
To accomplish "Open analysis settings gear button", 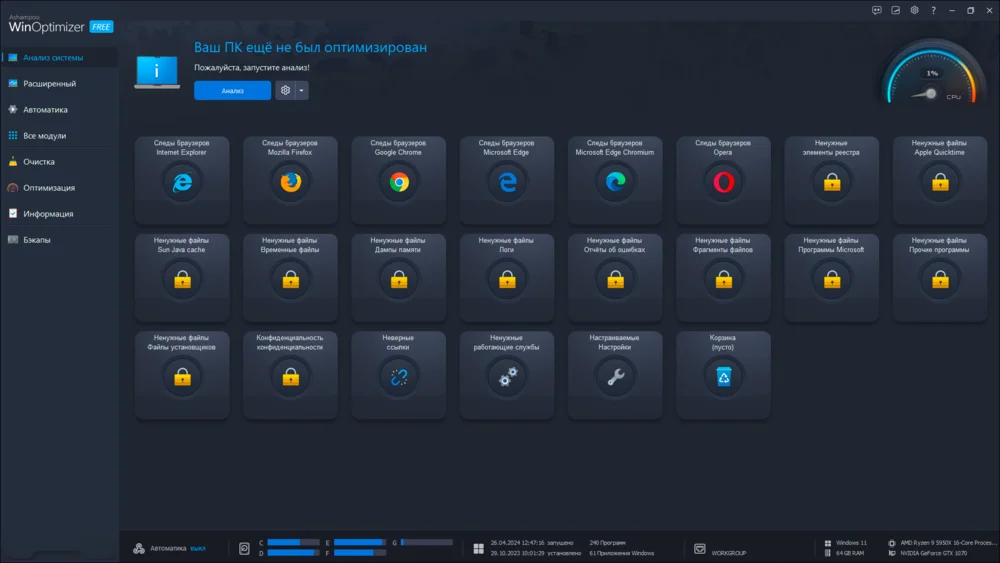I will [x=285, y=91].
